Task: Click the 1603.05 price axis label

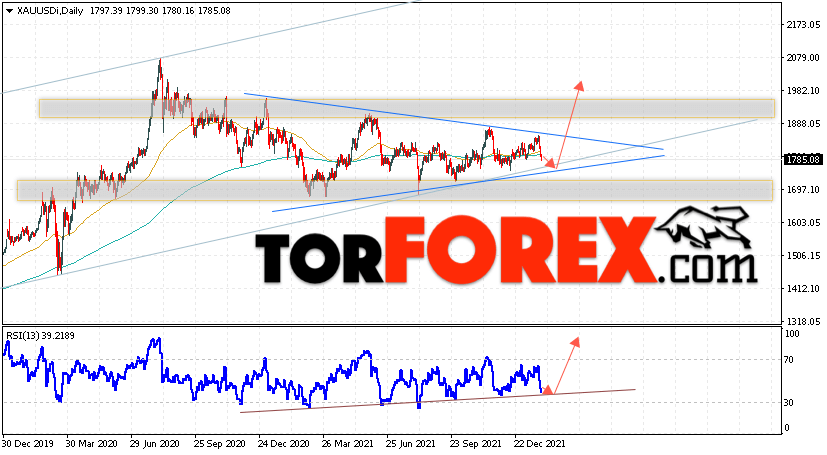Action: click(x=803, y=222)
